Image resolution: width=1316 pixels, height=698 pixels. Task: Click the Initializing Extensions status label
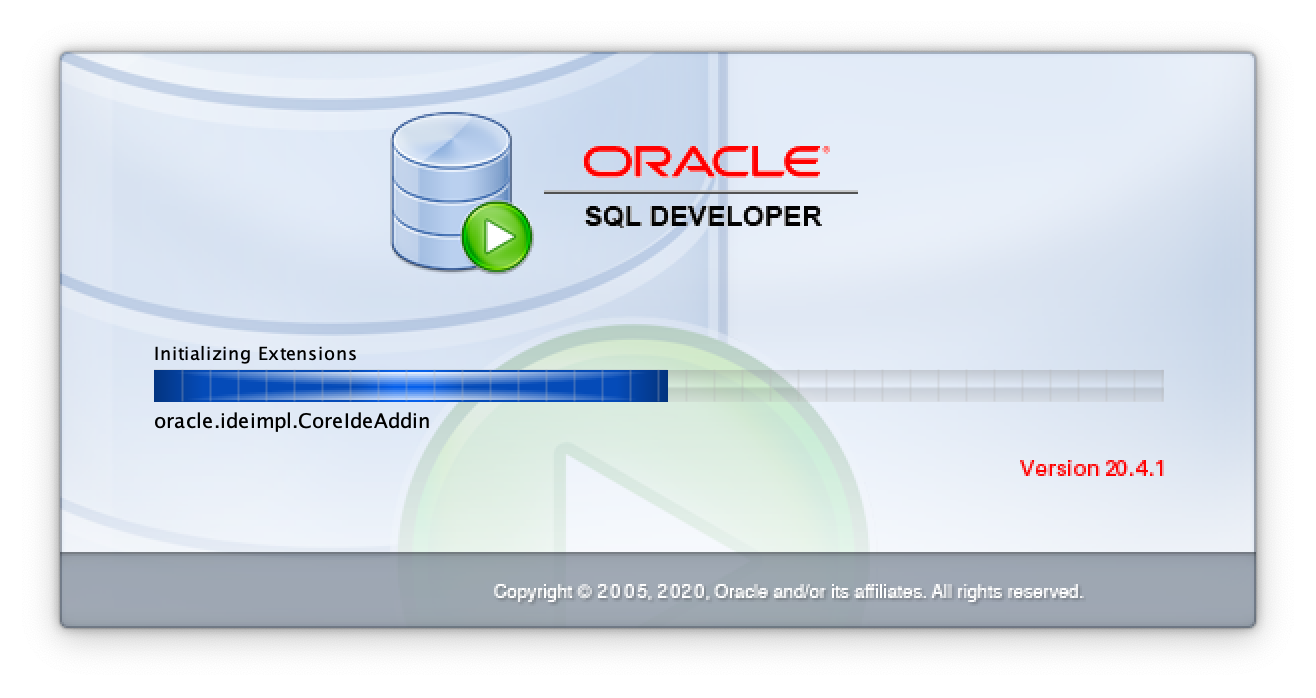point(255,354)
